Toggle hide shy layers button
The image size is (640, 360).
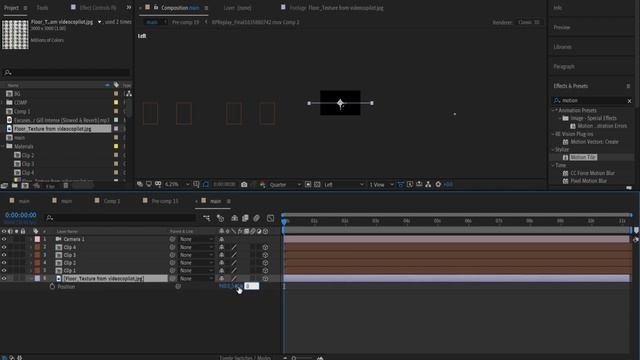point(235,218)
